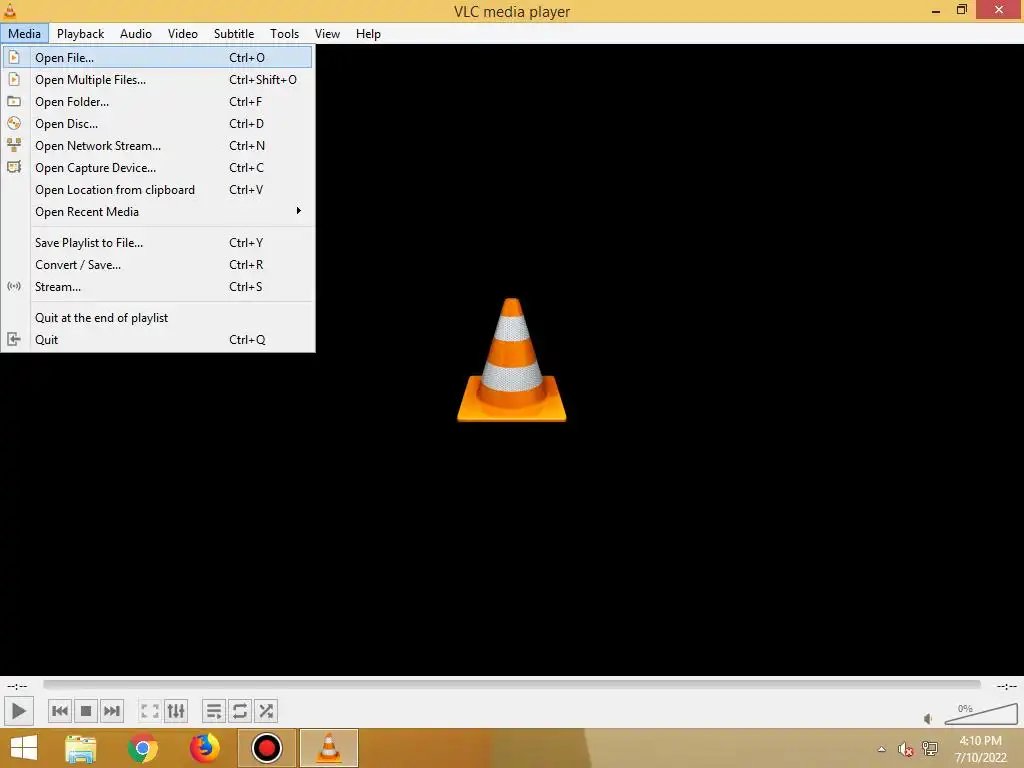Choose Stream... menu entry
The width and height of the screenshot is (1024, 768).
[157, 286]
